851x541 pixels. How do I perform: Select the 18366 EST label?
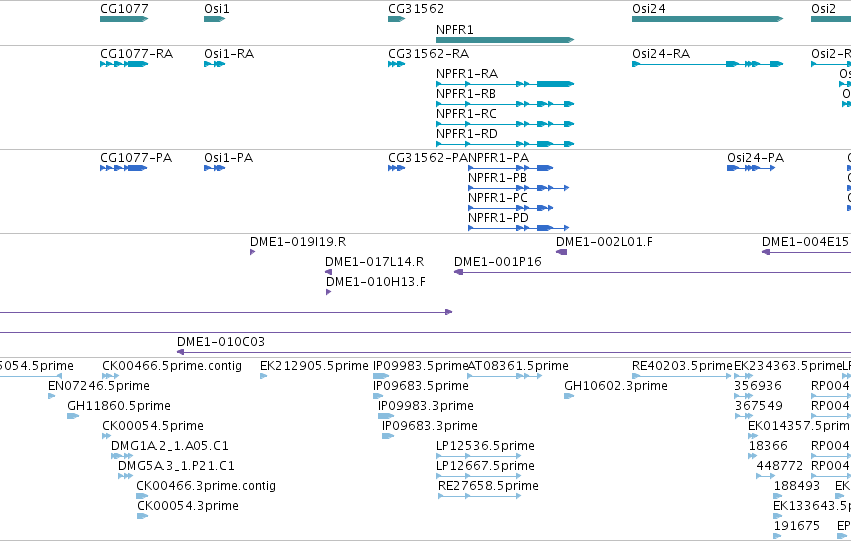(768, 447)
